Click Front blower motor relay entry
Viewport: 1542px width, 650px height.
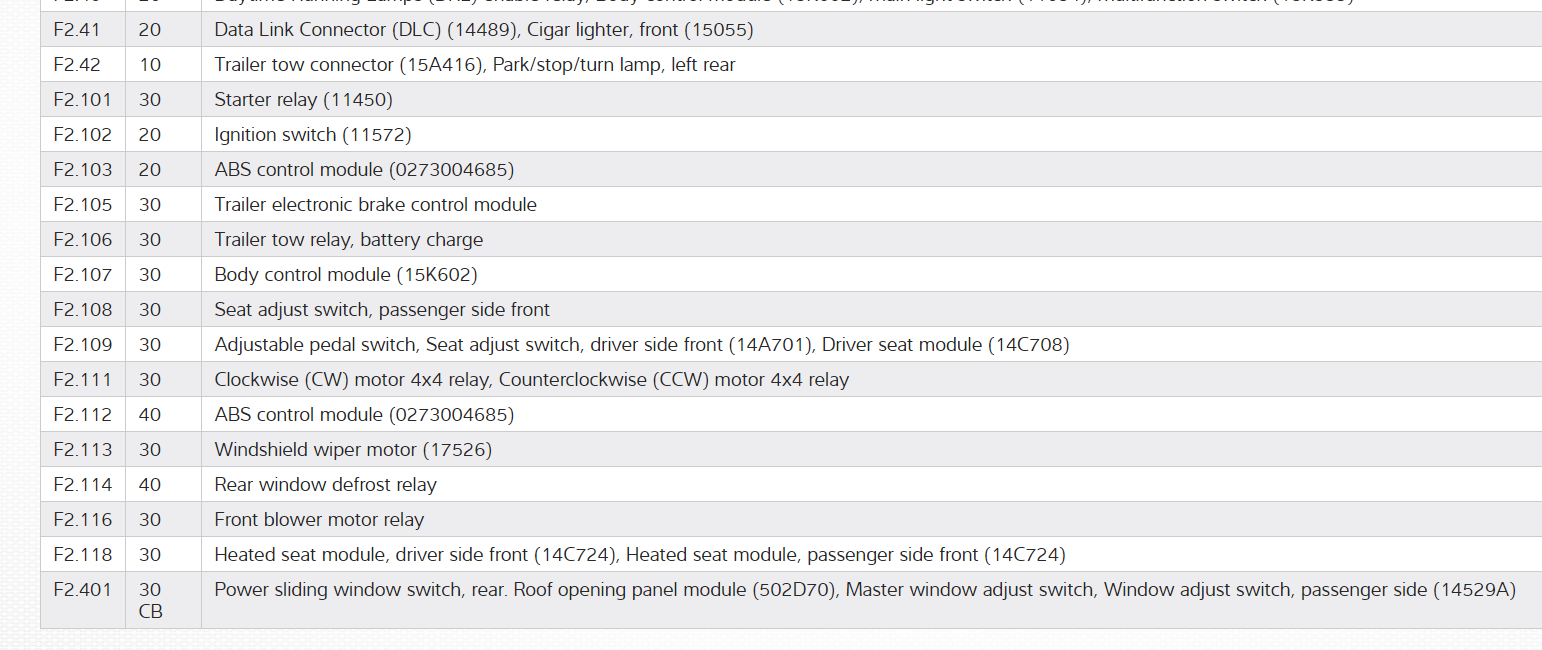[x=319, y=520]
